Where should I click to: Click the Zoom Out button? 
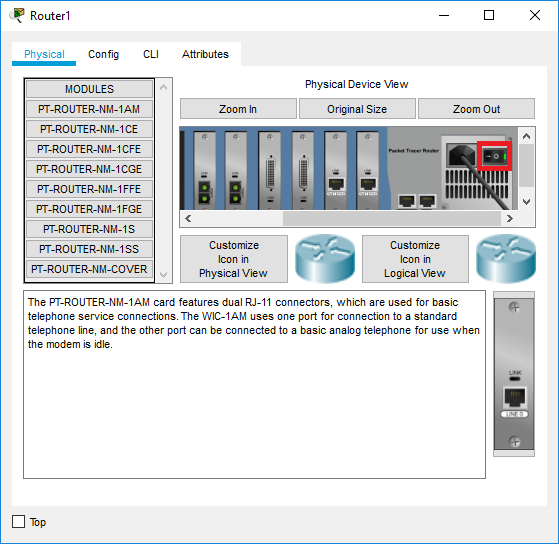476,109
